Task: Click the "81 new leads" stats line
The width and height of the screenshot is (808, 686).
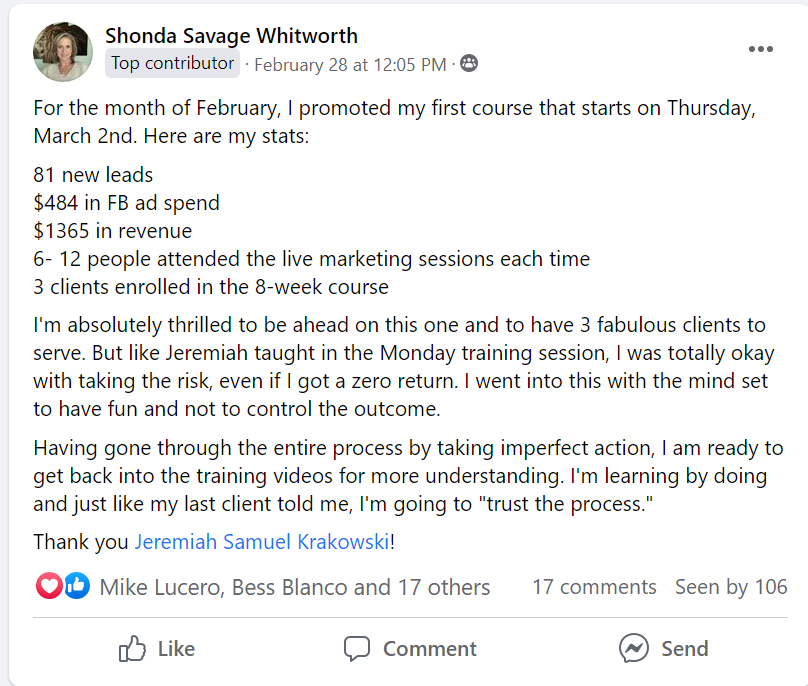Action: (93, 175)
